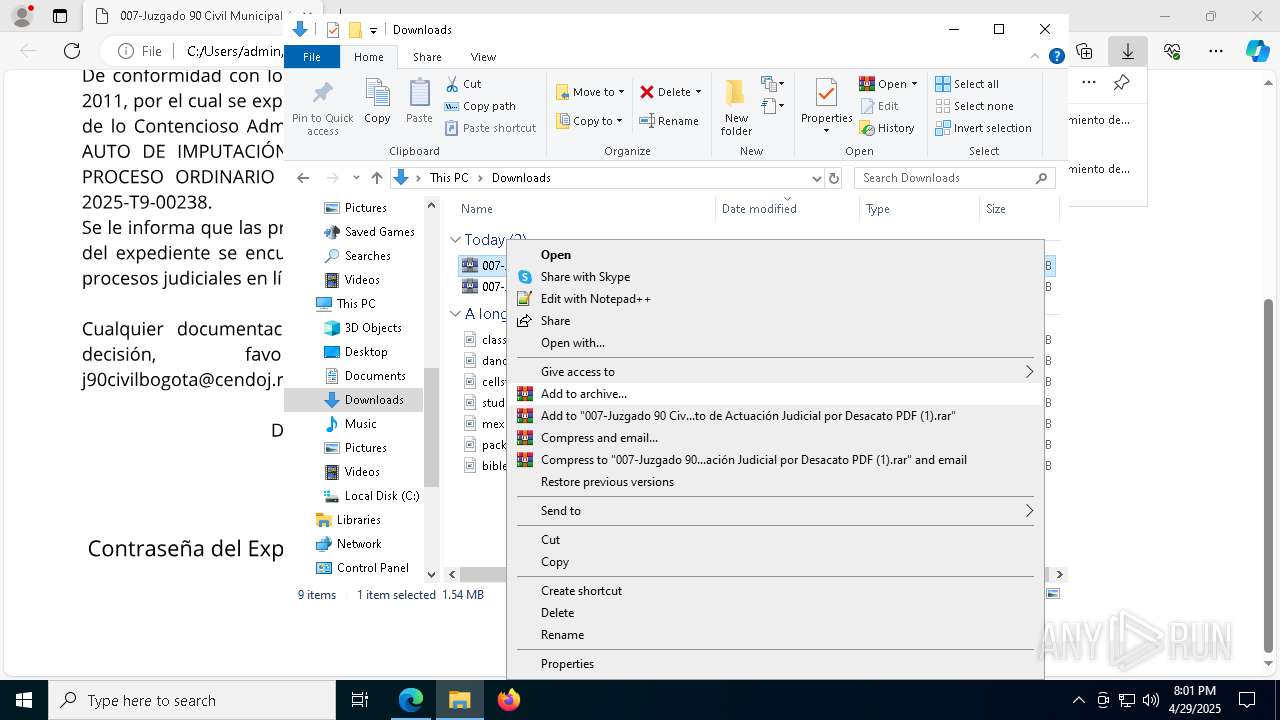1280x720 pixels.
Task: Open Edge settings and more menu
Action: pyautogui.click(x=1216, y=51)
